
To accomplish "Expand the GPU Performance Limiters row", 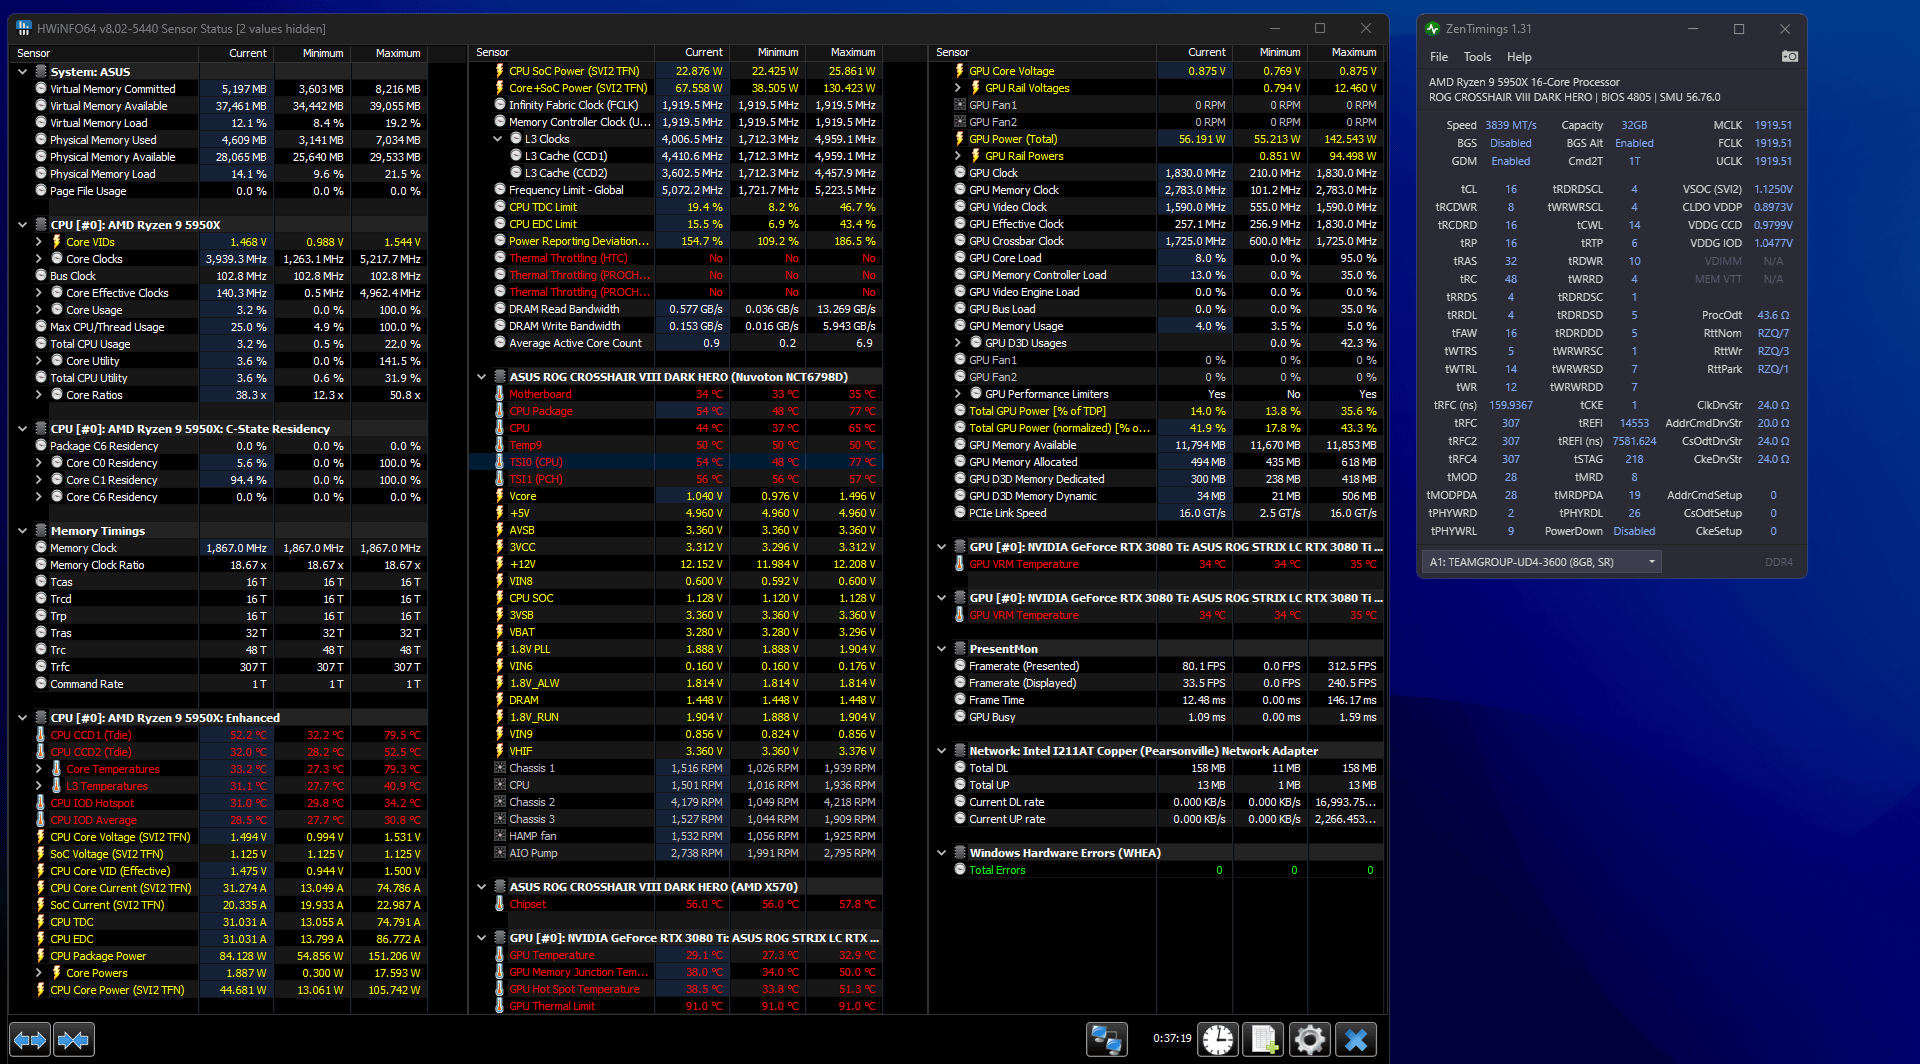I will coord(958,394).
